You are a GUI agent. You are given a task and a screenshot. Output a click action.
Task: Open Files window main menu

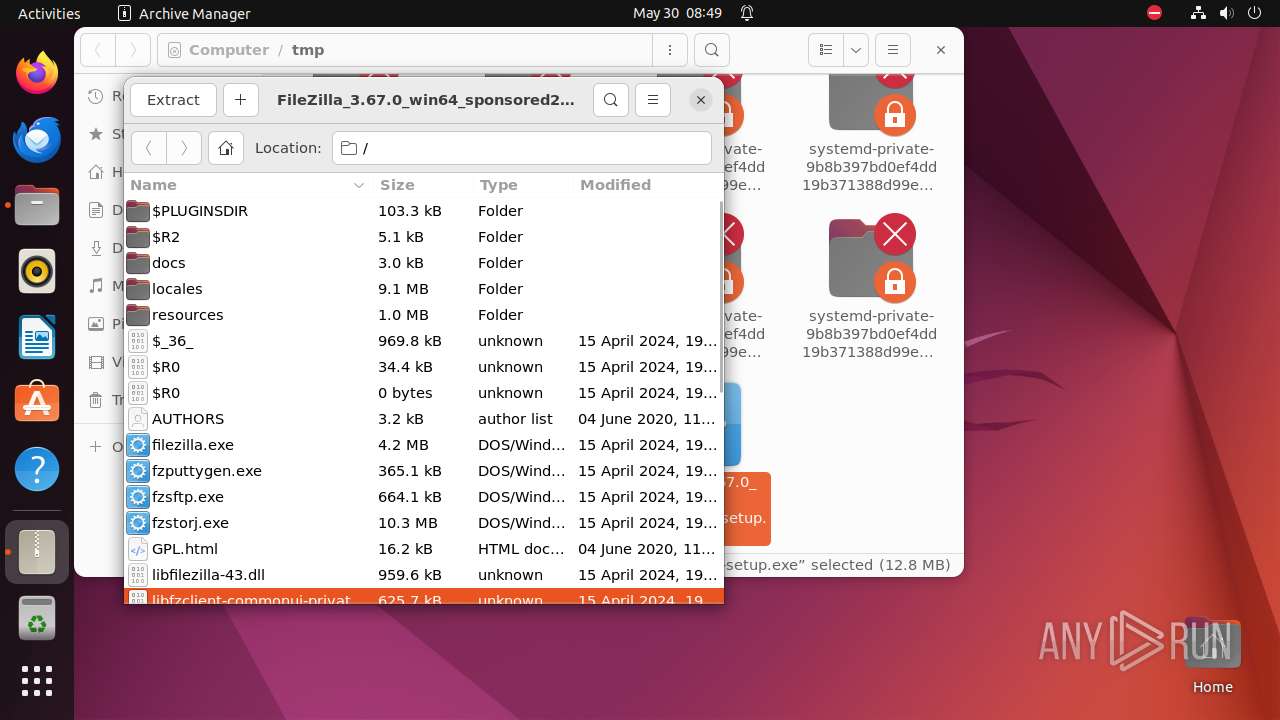click(x=893, y=50)
